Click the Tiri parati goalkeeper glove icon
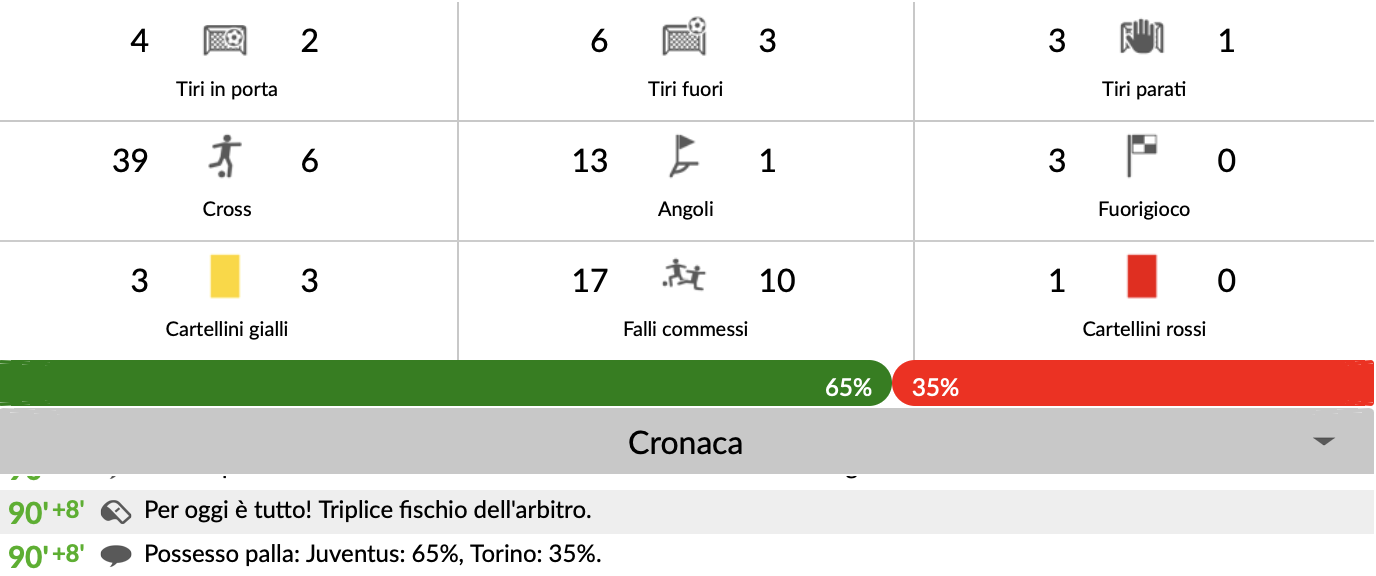The image size is (1376, 576). pos(1142,40)
